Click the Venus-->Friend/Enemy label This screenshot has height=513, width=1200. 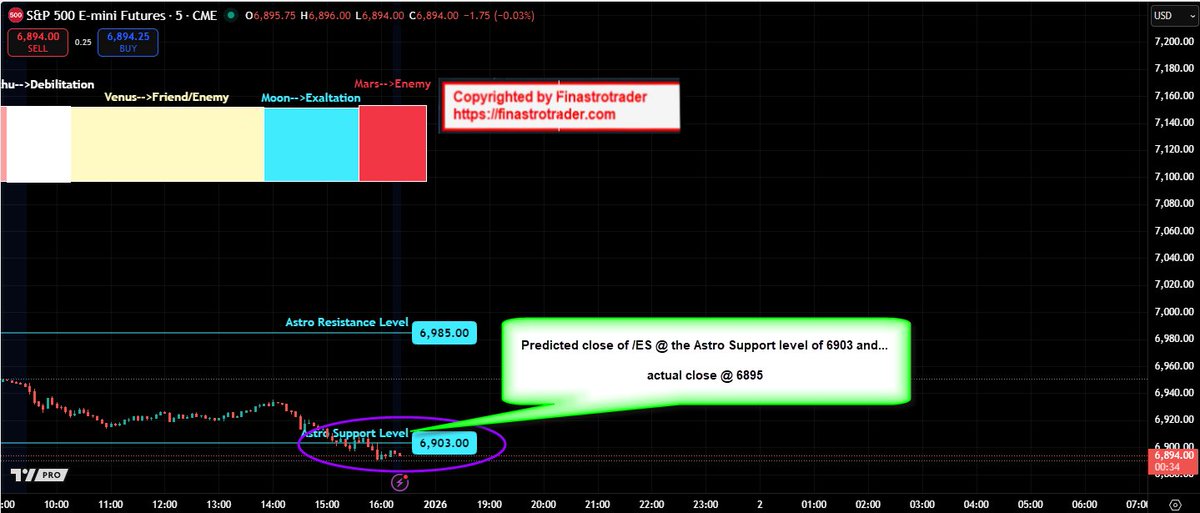click(x=166, y=97)
